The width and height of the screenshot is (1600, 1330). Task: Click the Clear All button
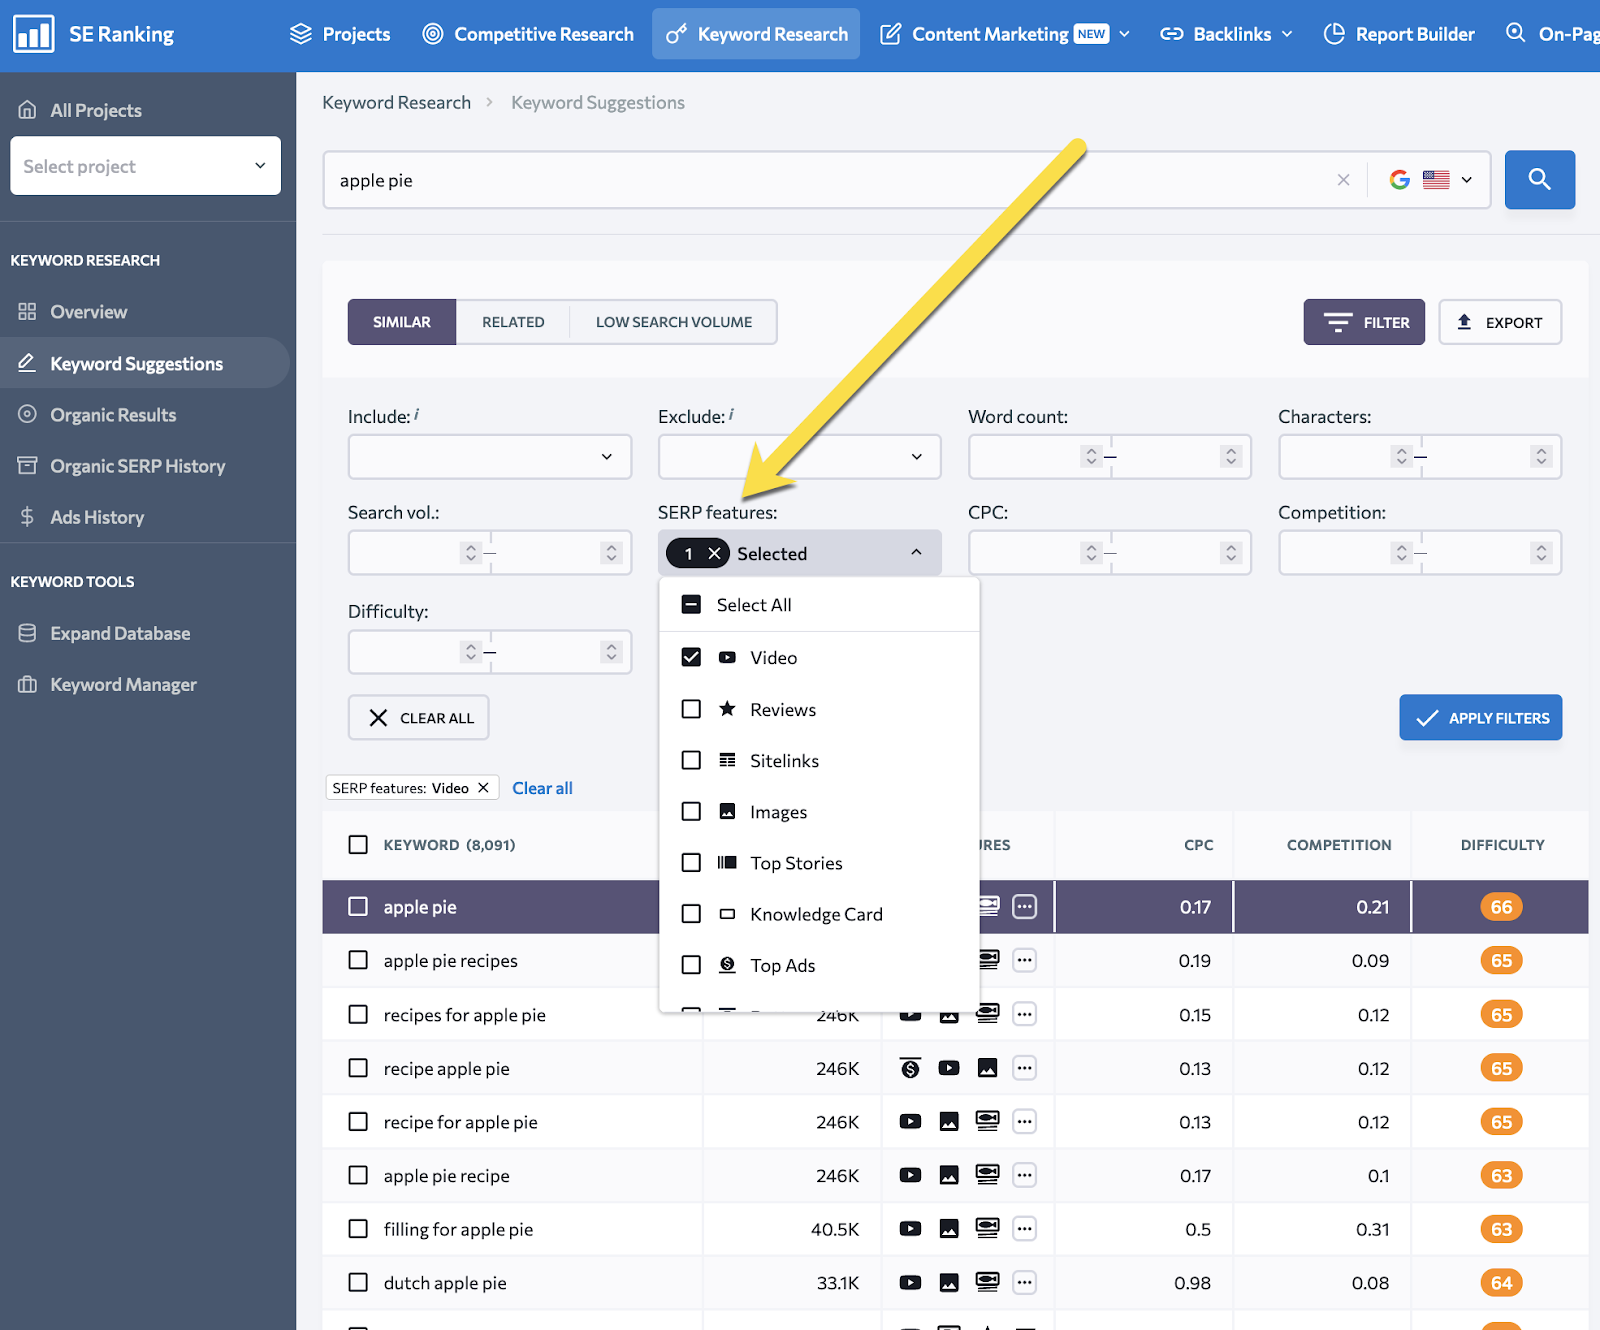point(419,717)
